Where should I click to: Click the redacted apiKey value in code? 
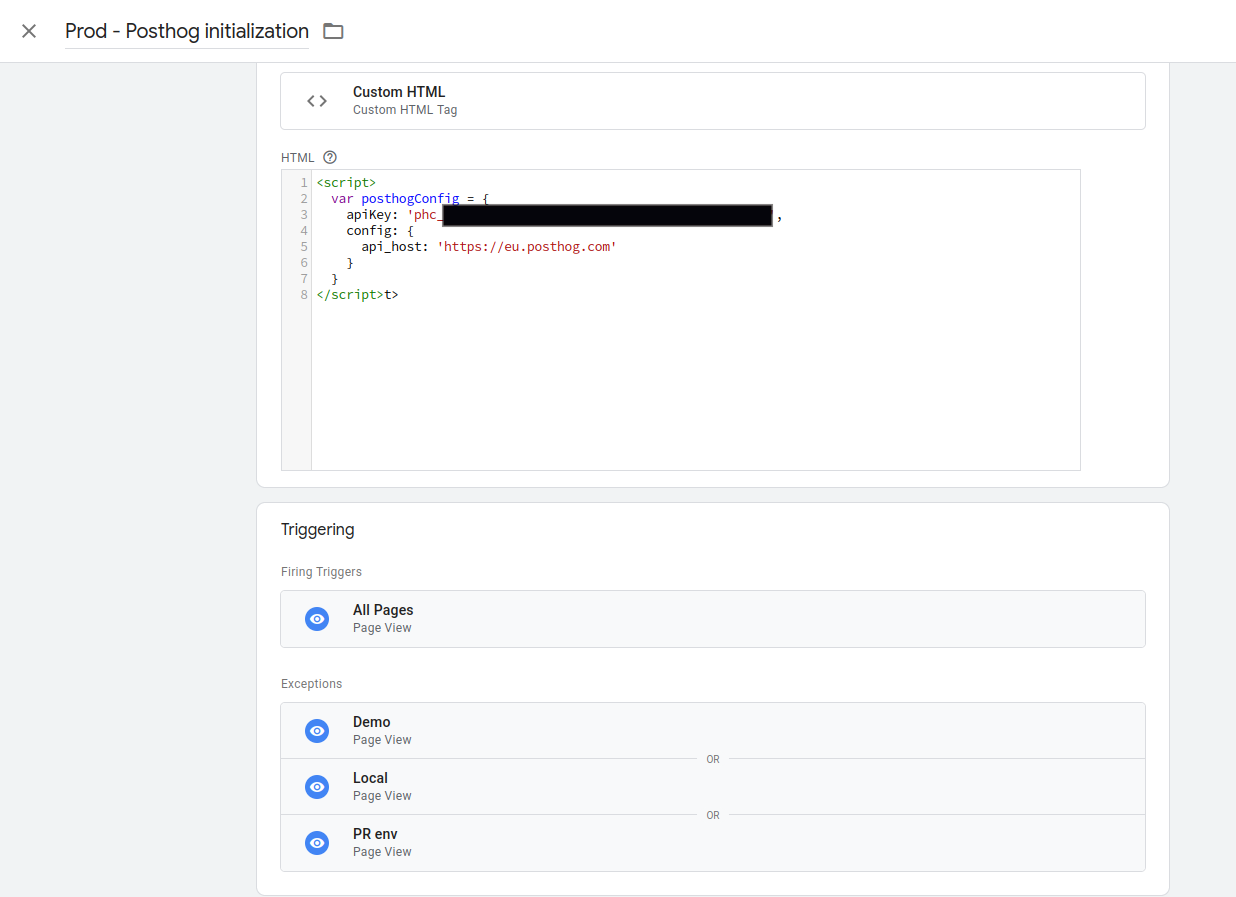pyautogui.click(x=606, y=215)
